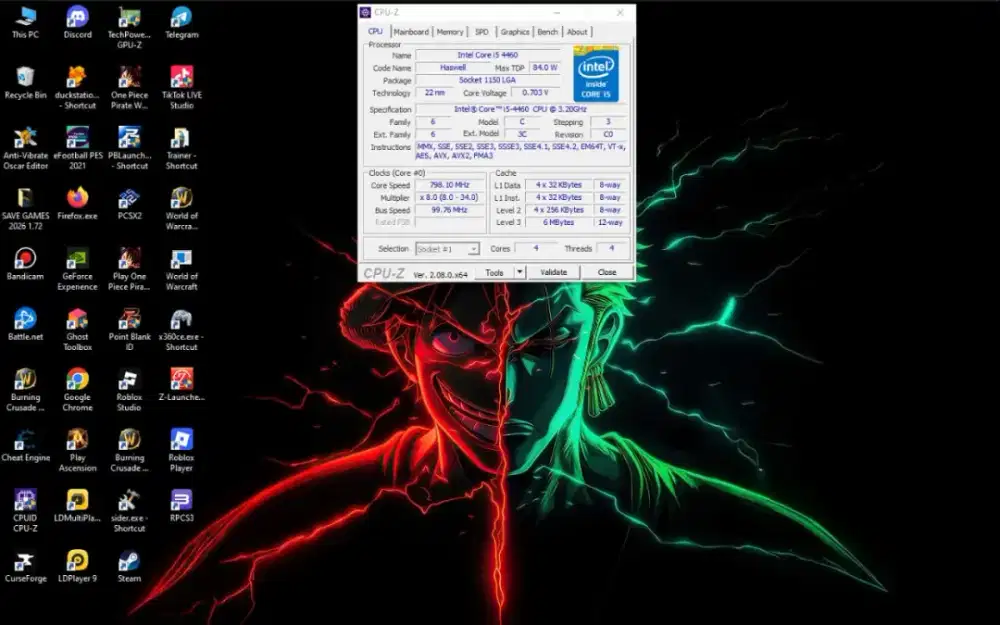Select the Bandicam desktop icon
This screenshot has height=625, width=1000.
(x=25, y=264)
